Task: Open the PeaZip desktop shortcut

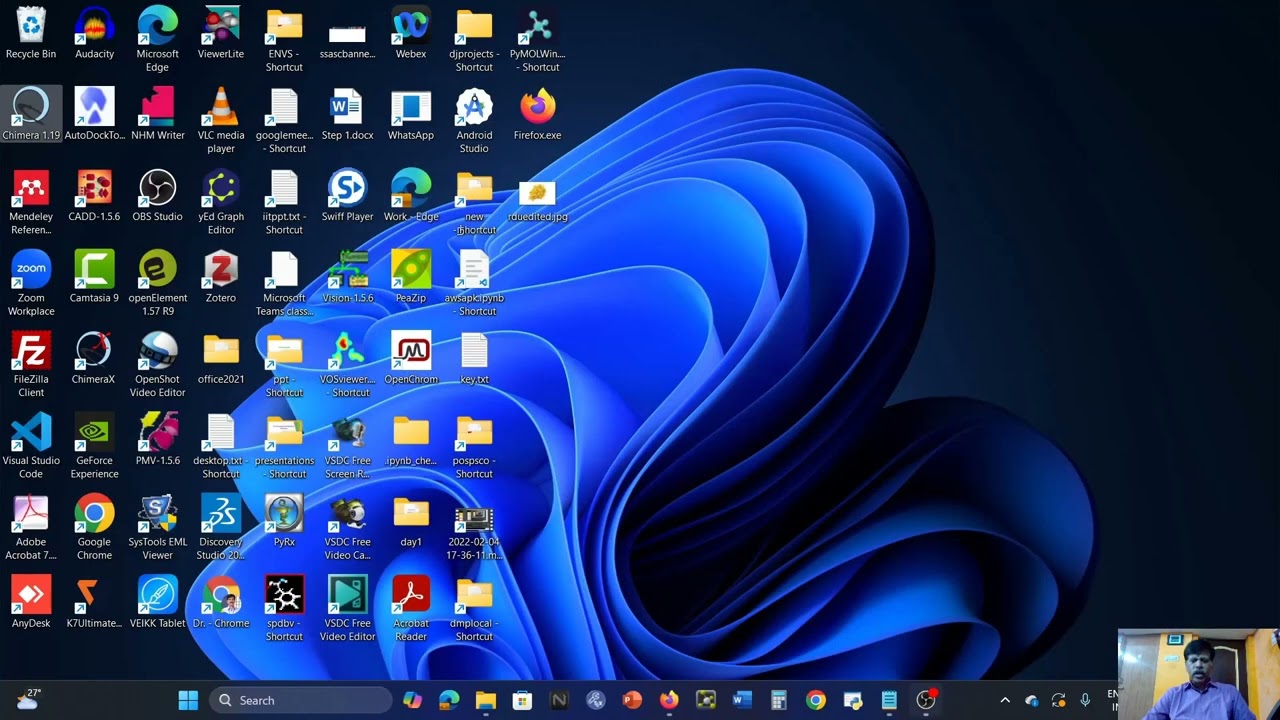Action: tap(411, 277)
